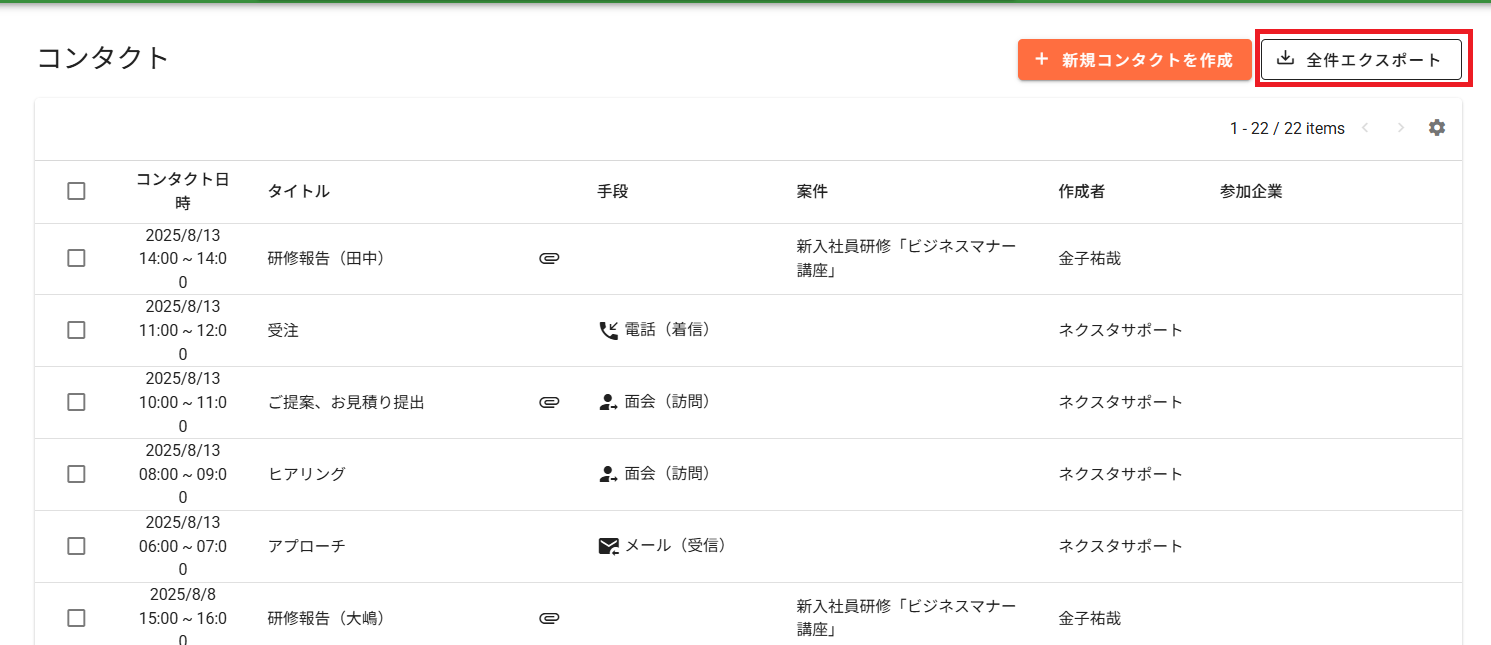Screen dimensions: 1491x645
Task: Click the table settings gear icon
Action: (1436, 128)
